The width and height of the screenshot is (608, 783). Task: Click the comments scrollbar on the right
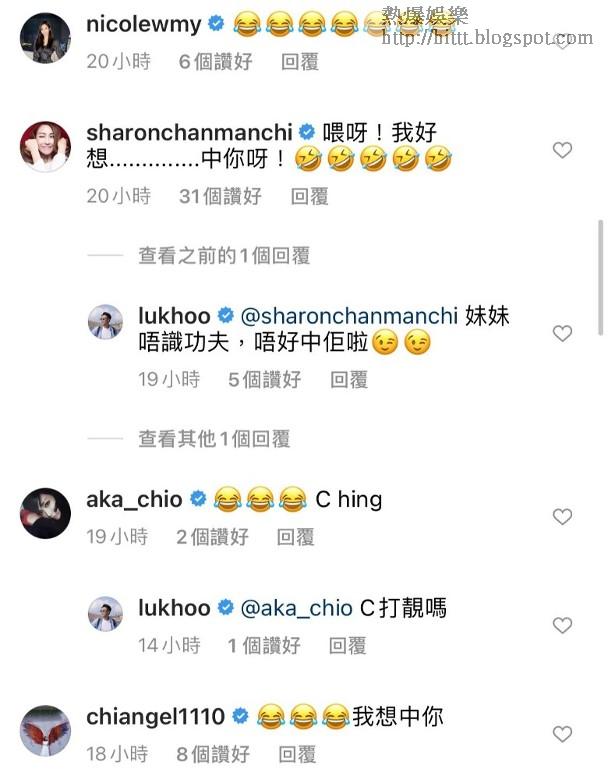coord(601,277)
